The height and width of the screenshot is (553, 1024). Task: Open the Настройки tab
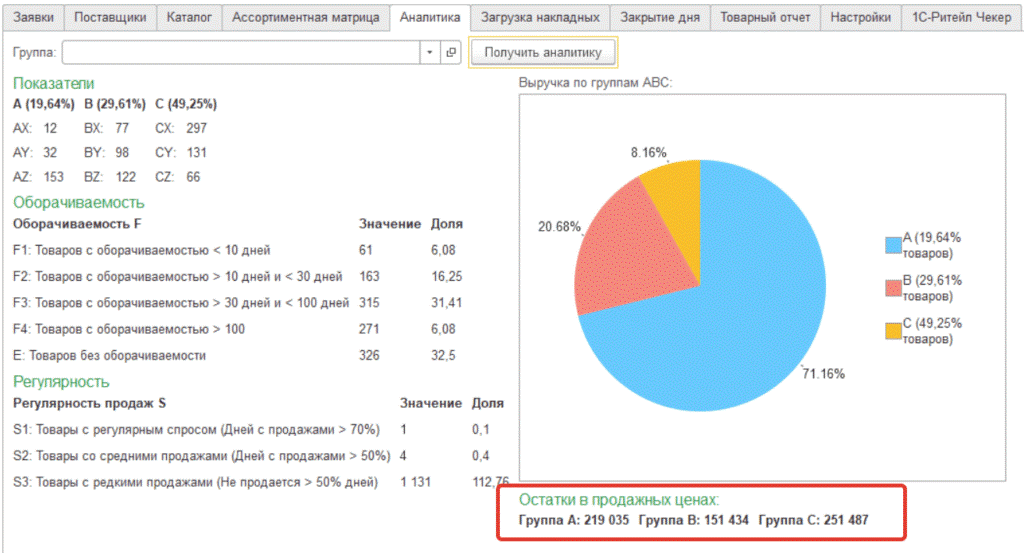pos(861,17)
